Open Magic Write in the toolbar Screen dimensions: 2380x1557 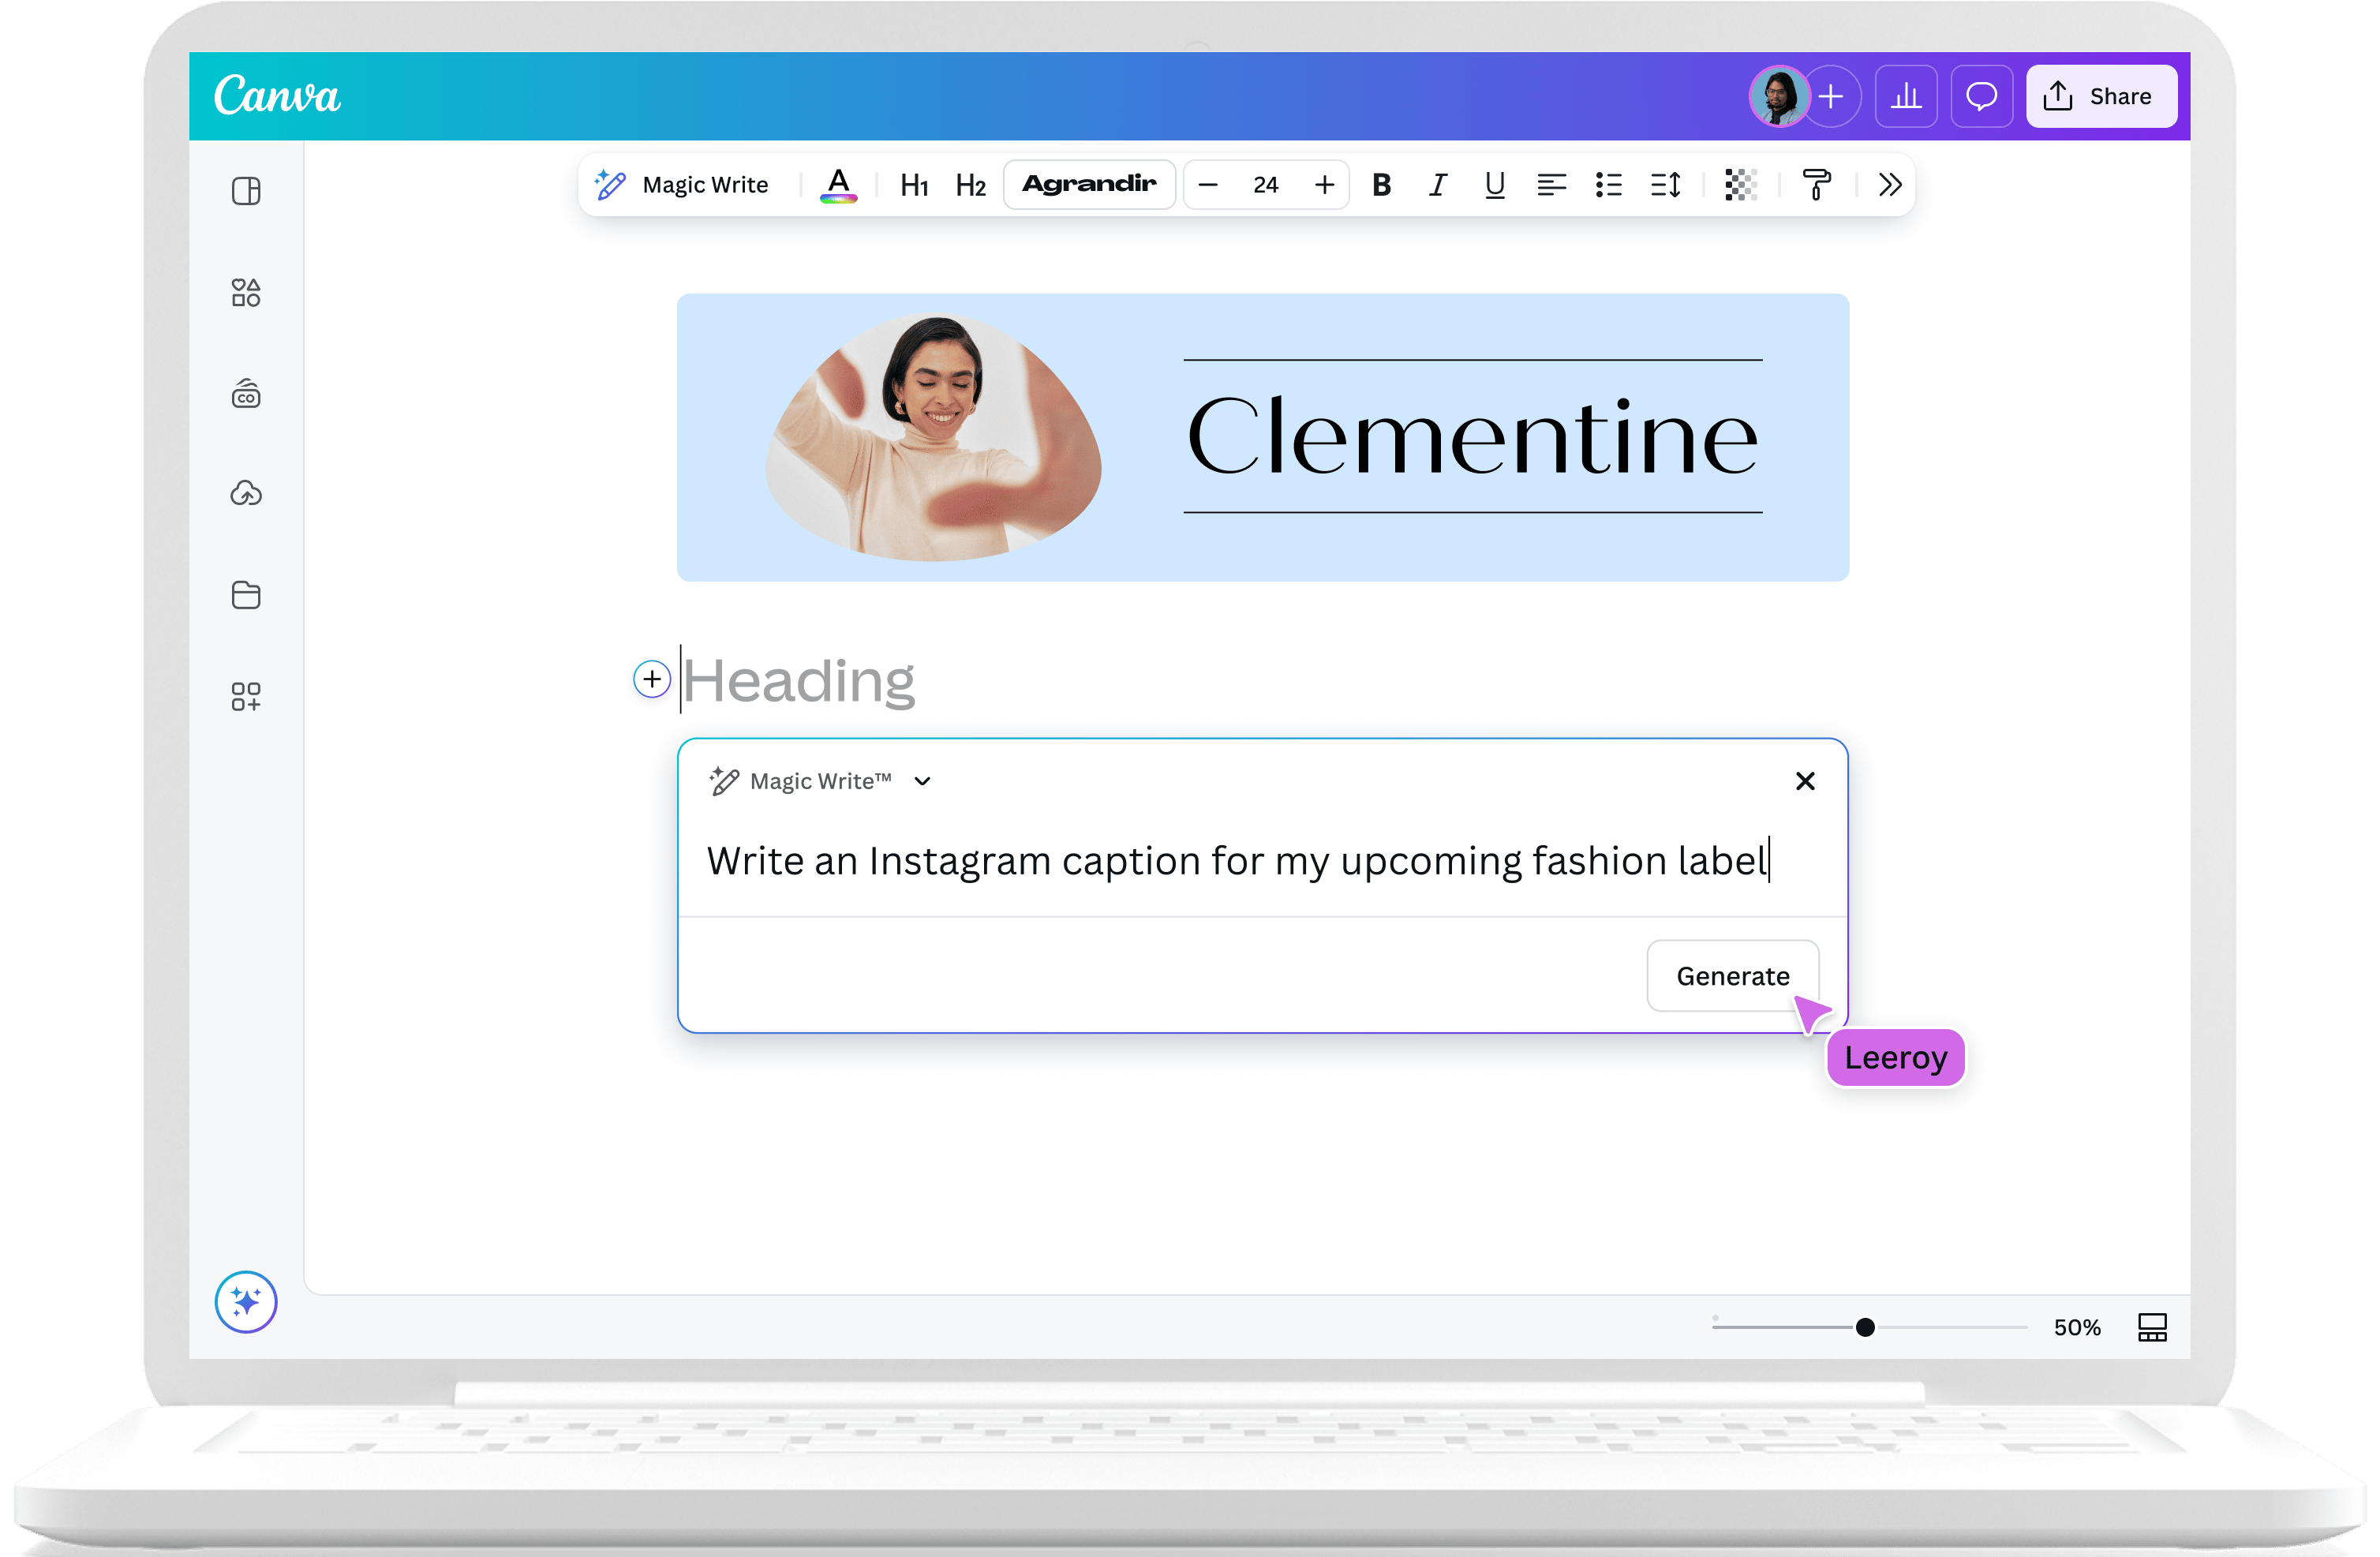point(682,185)
